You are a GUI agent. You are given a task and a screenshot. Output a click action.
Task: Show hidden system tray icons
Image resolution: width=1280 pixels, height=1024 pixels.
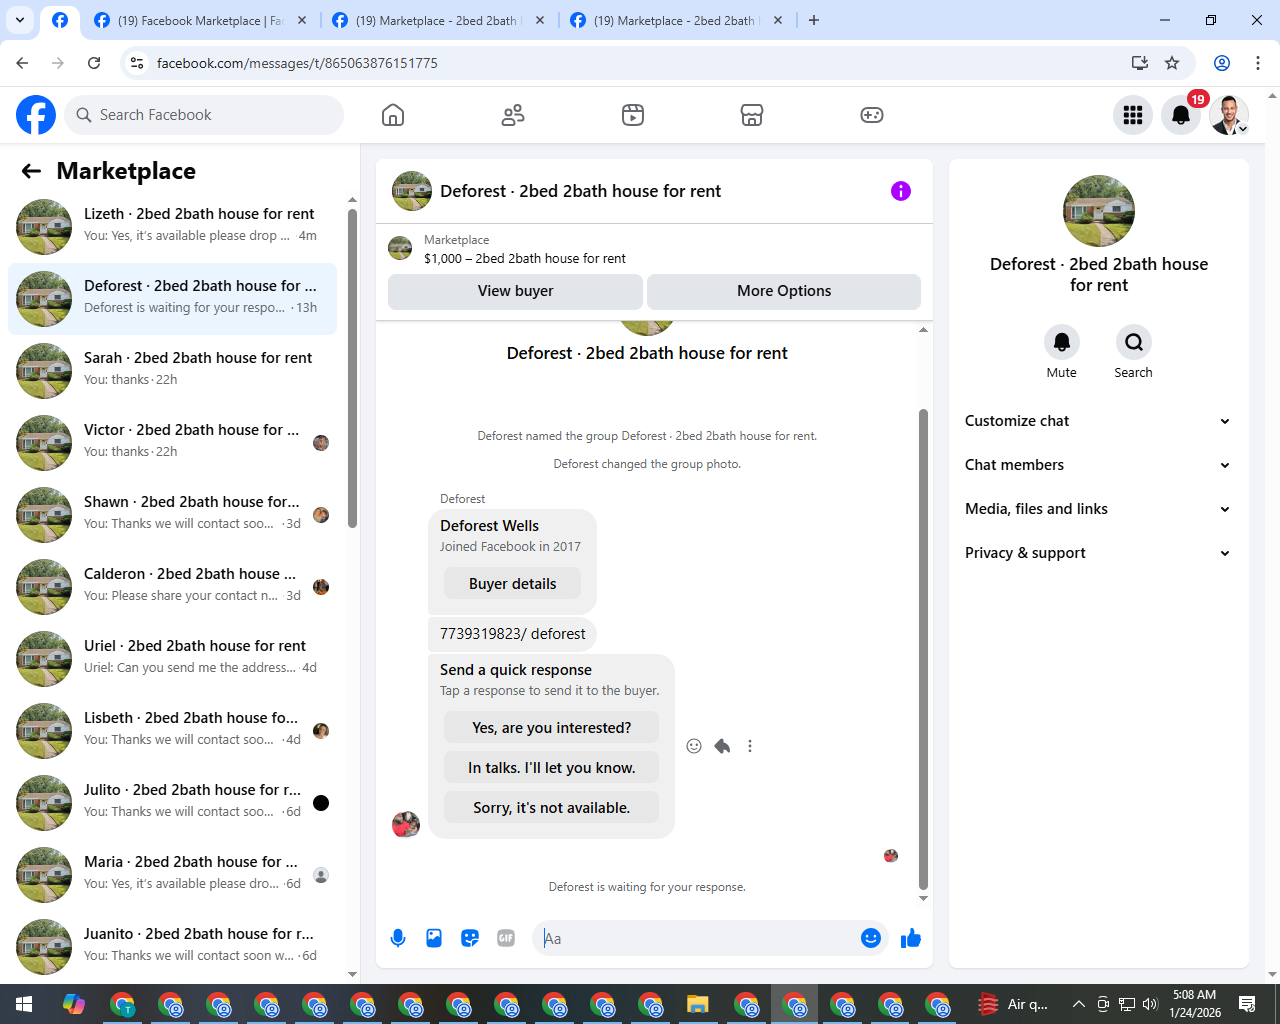(1078, 1004)
